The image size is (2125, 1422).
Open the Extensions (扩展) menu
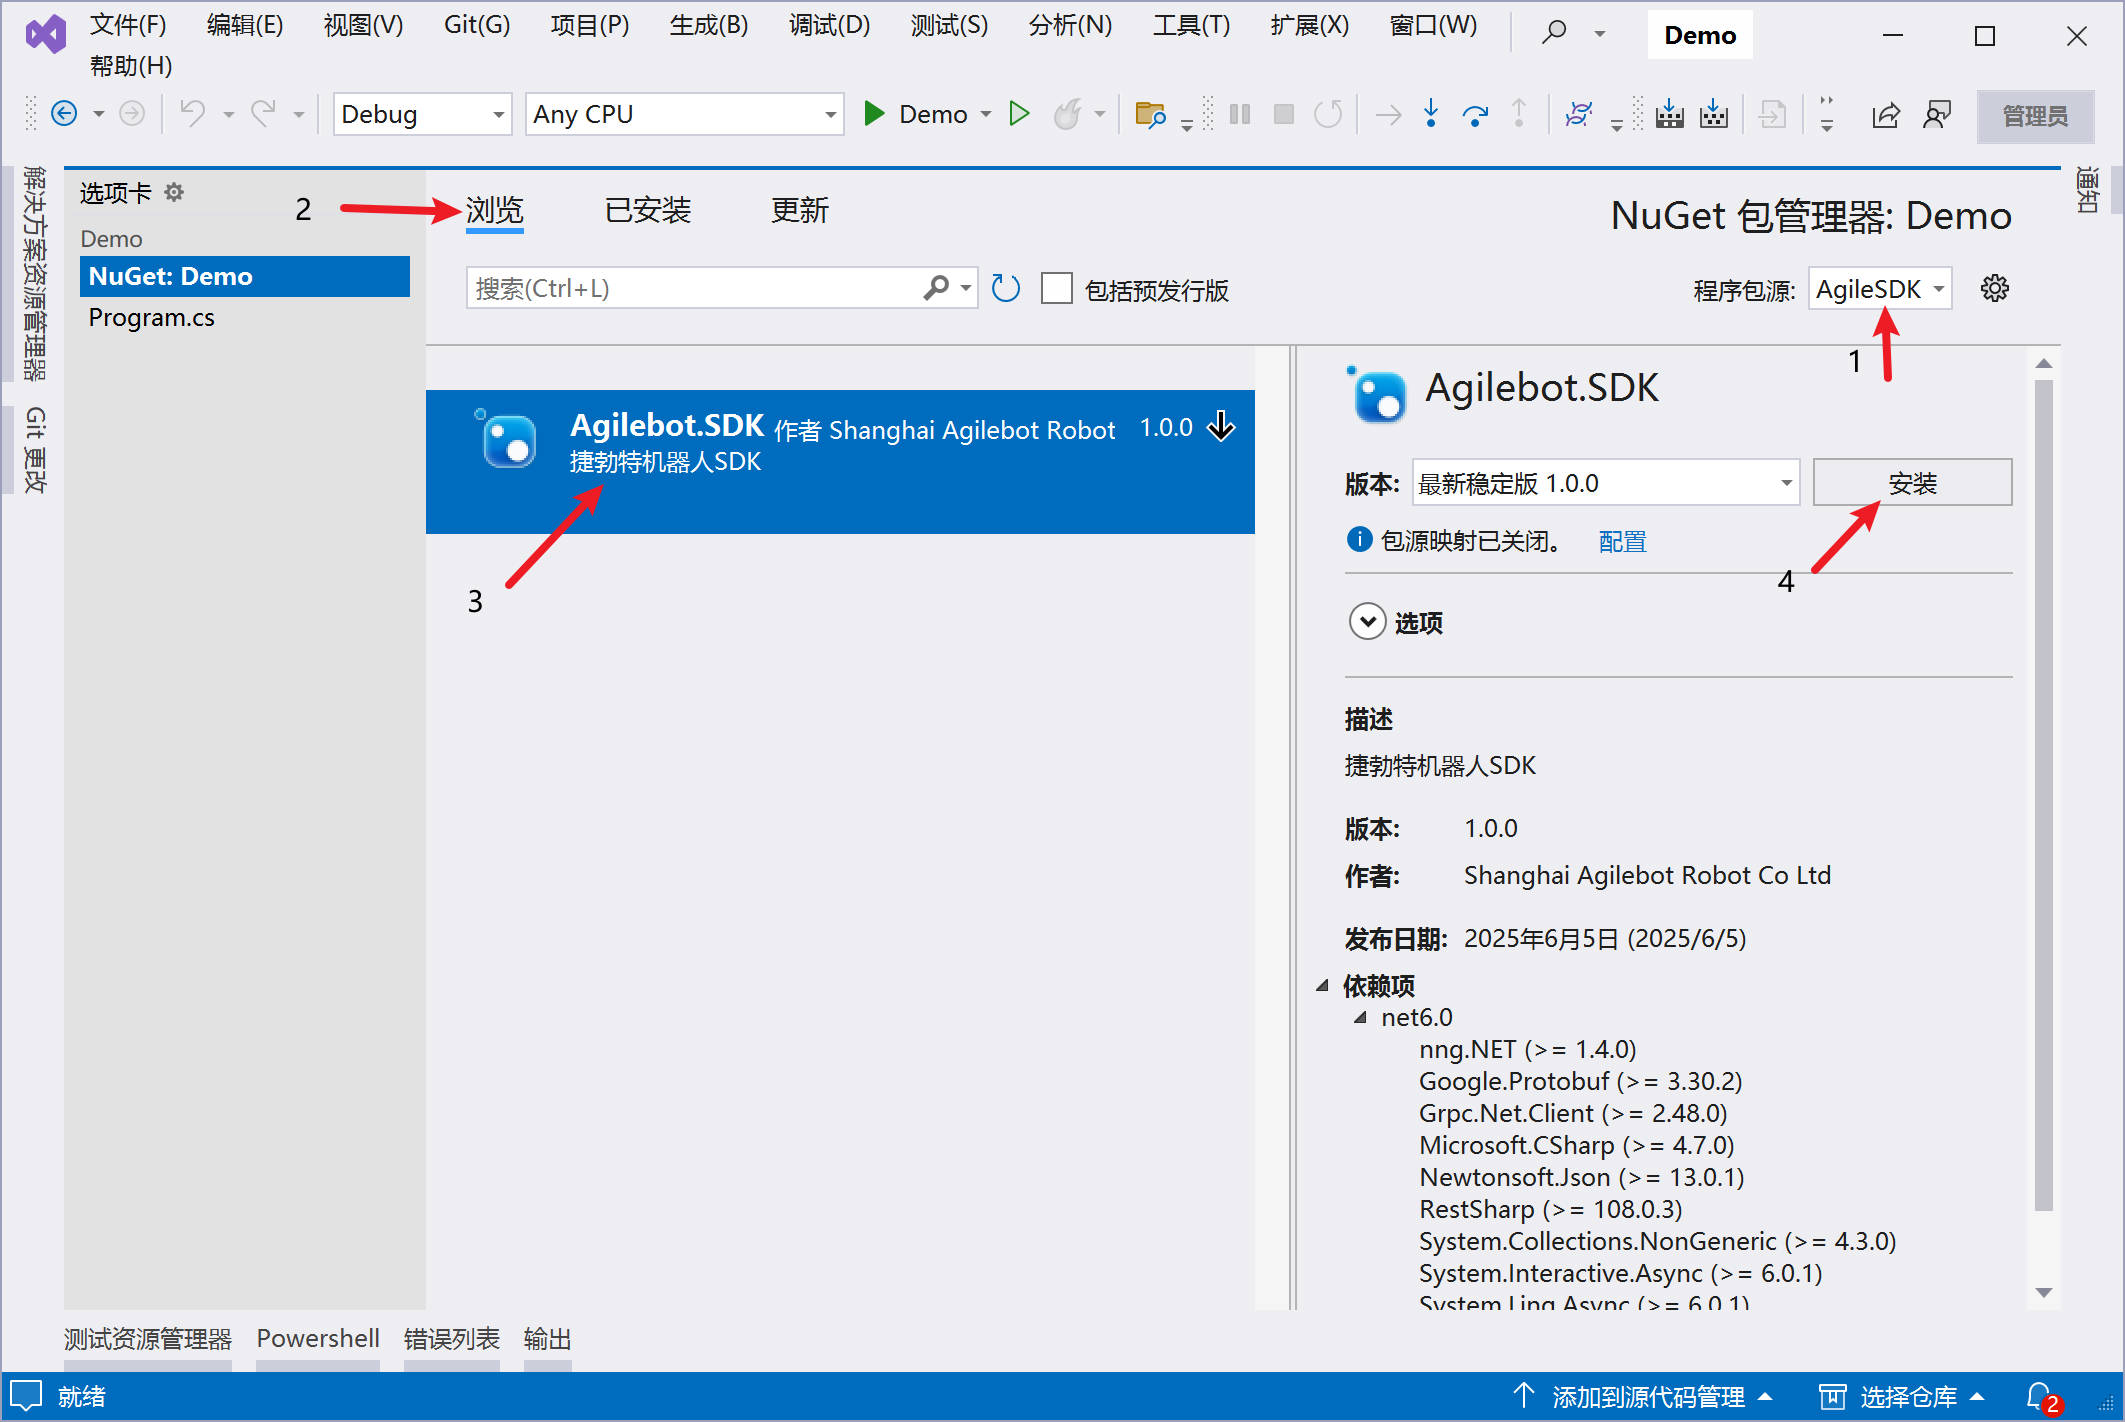(x=1309, y=25)
